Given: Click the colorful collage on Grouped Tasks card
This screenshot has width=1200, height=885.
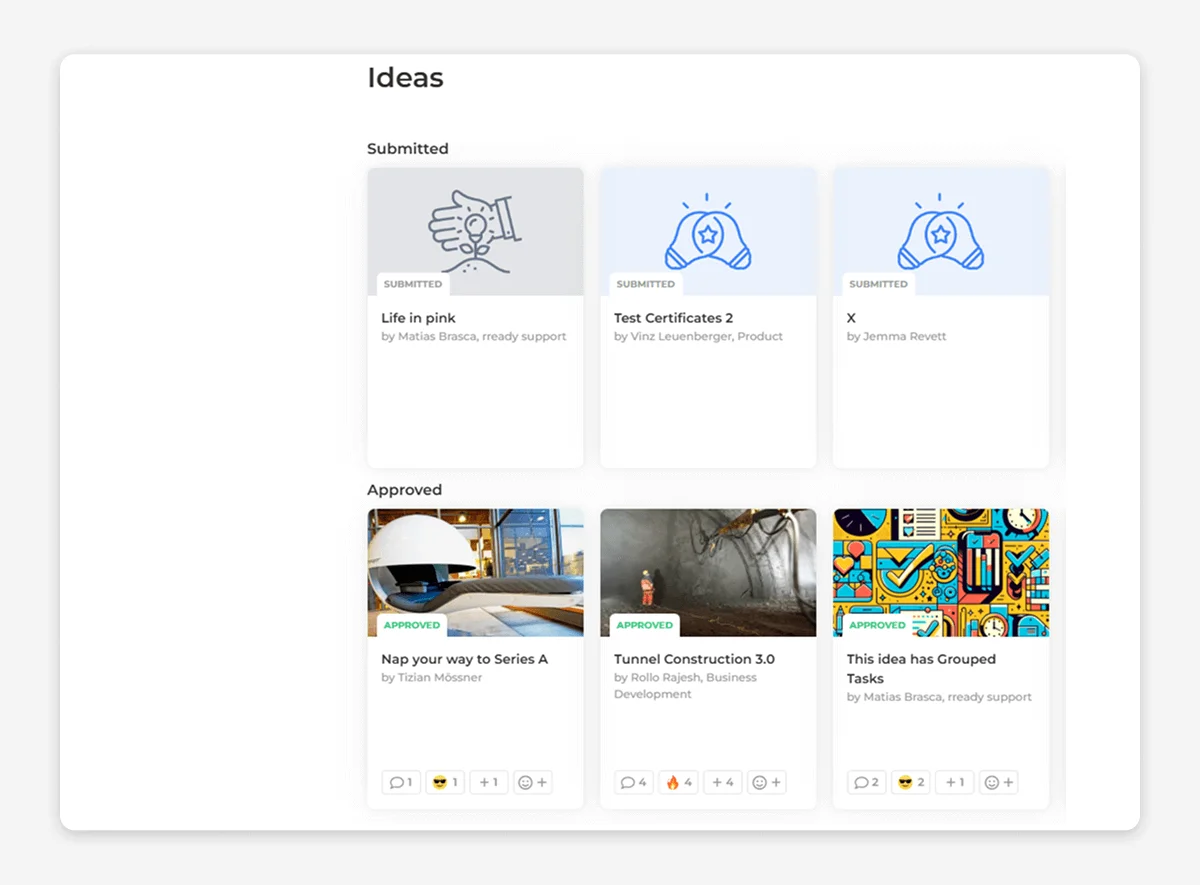Looking at the screenshot, I should (941, 565).
